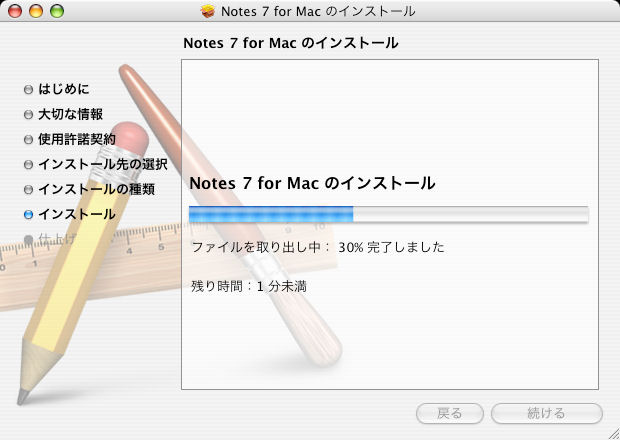Click the blue bullet next to インストール
The image size is (620, 440).
[28, 214]
